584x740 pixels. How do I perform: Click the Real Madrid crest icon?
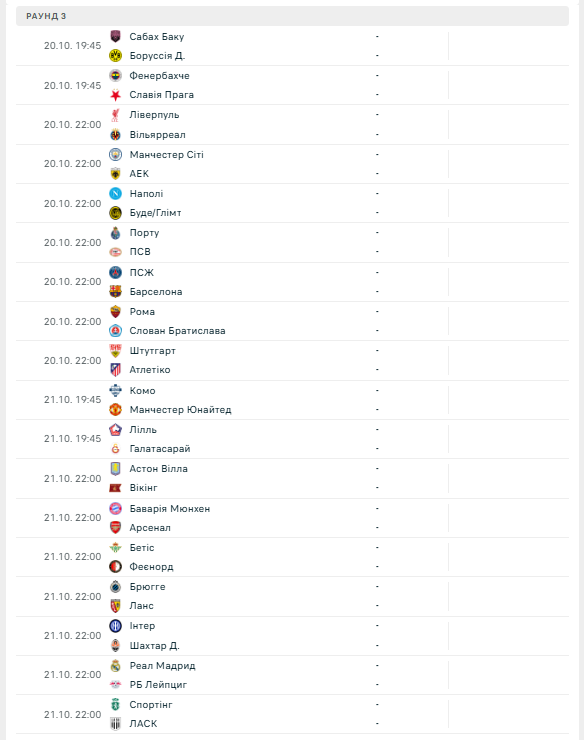point(115,665)
